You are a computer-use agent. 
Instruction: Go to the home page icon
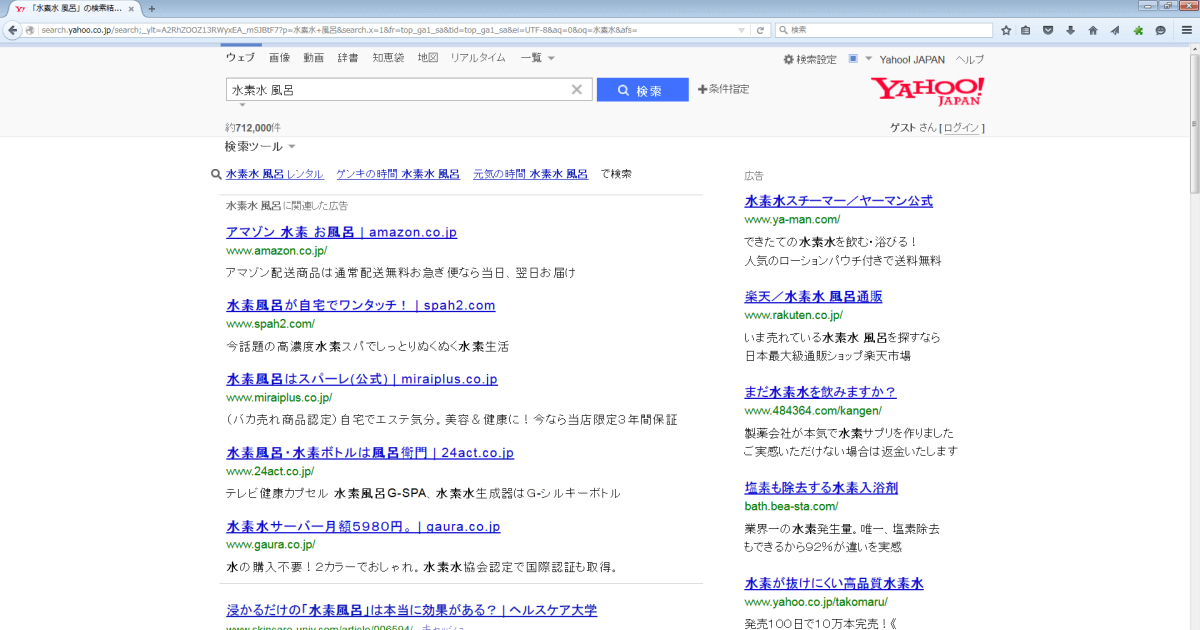tap(1093, 30)
